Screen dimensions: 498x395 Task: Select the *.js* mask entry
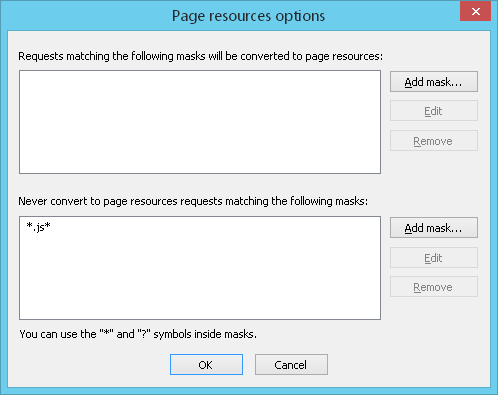click(x=38, y=227)
